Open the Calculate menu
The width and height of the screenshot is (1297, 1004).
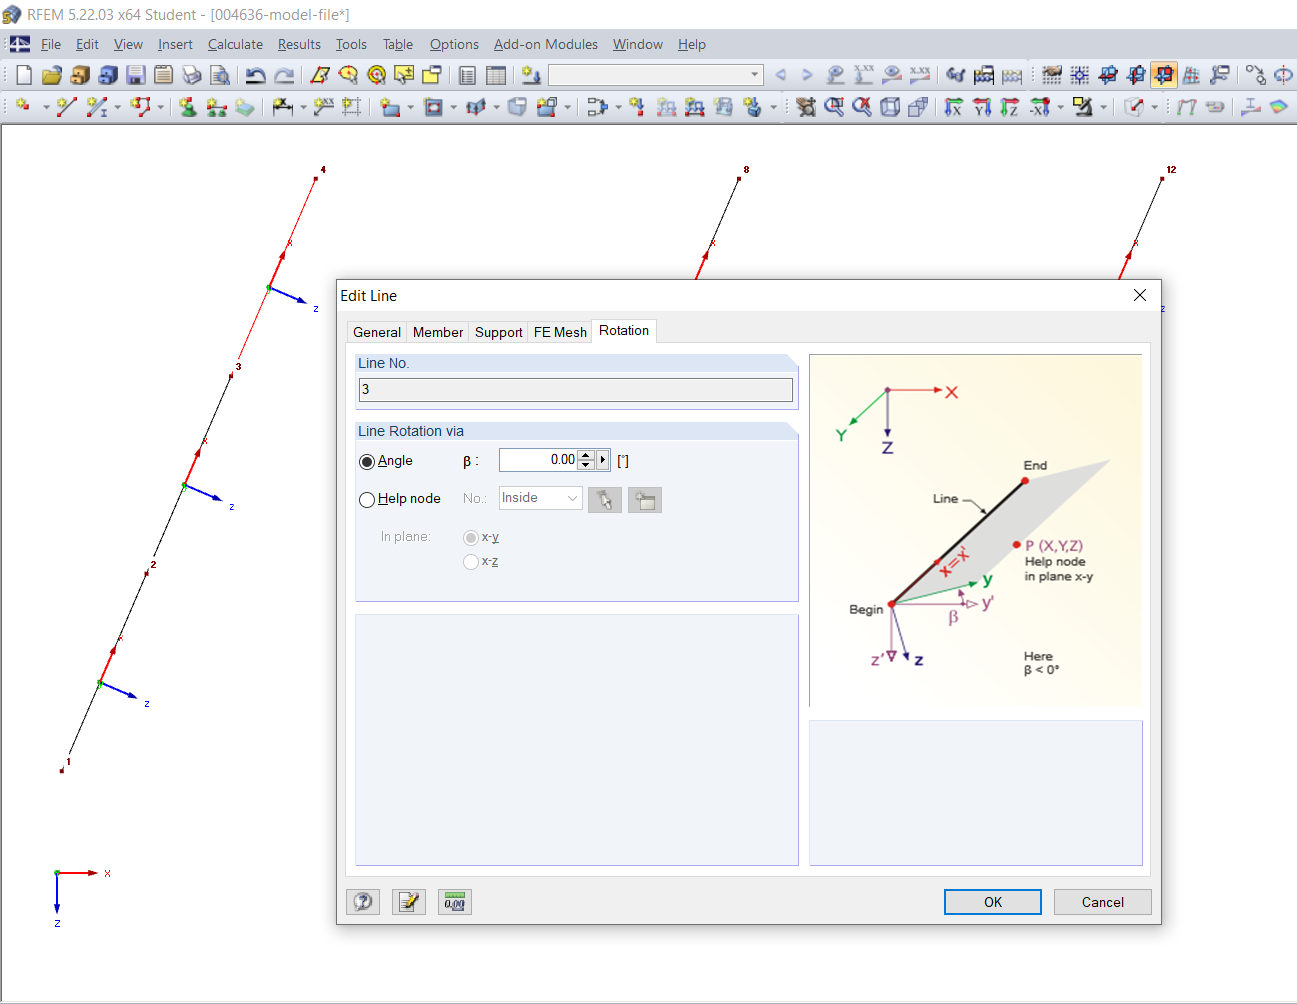235,44
